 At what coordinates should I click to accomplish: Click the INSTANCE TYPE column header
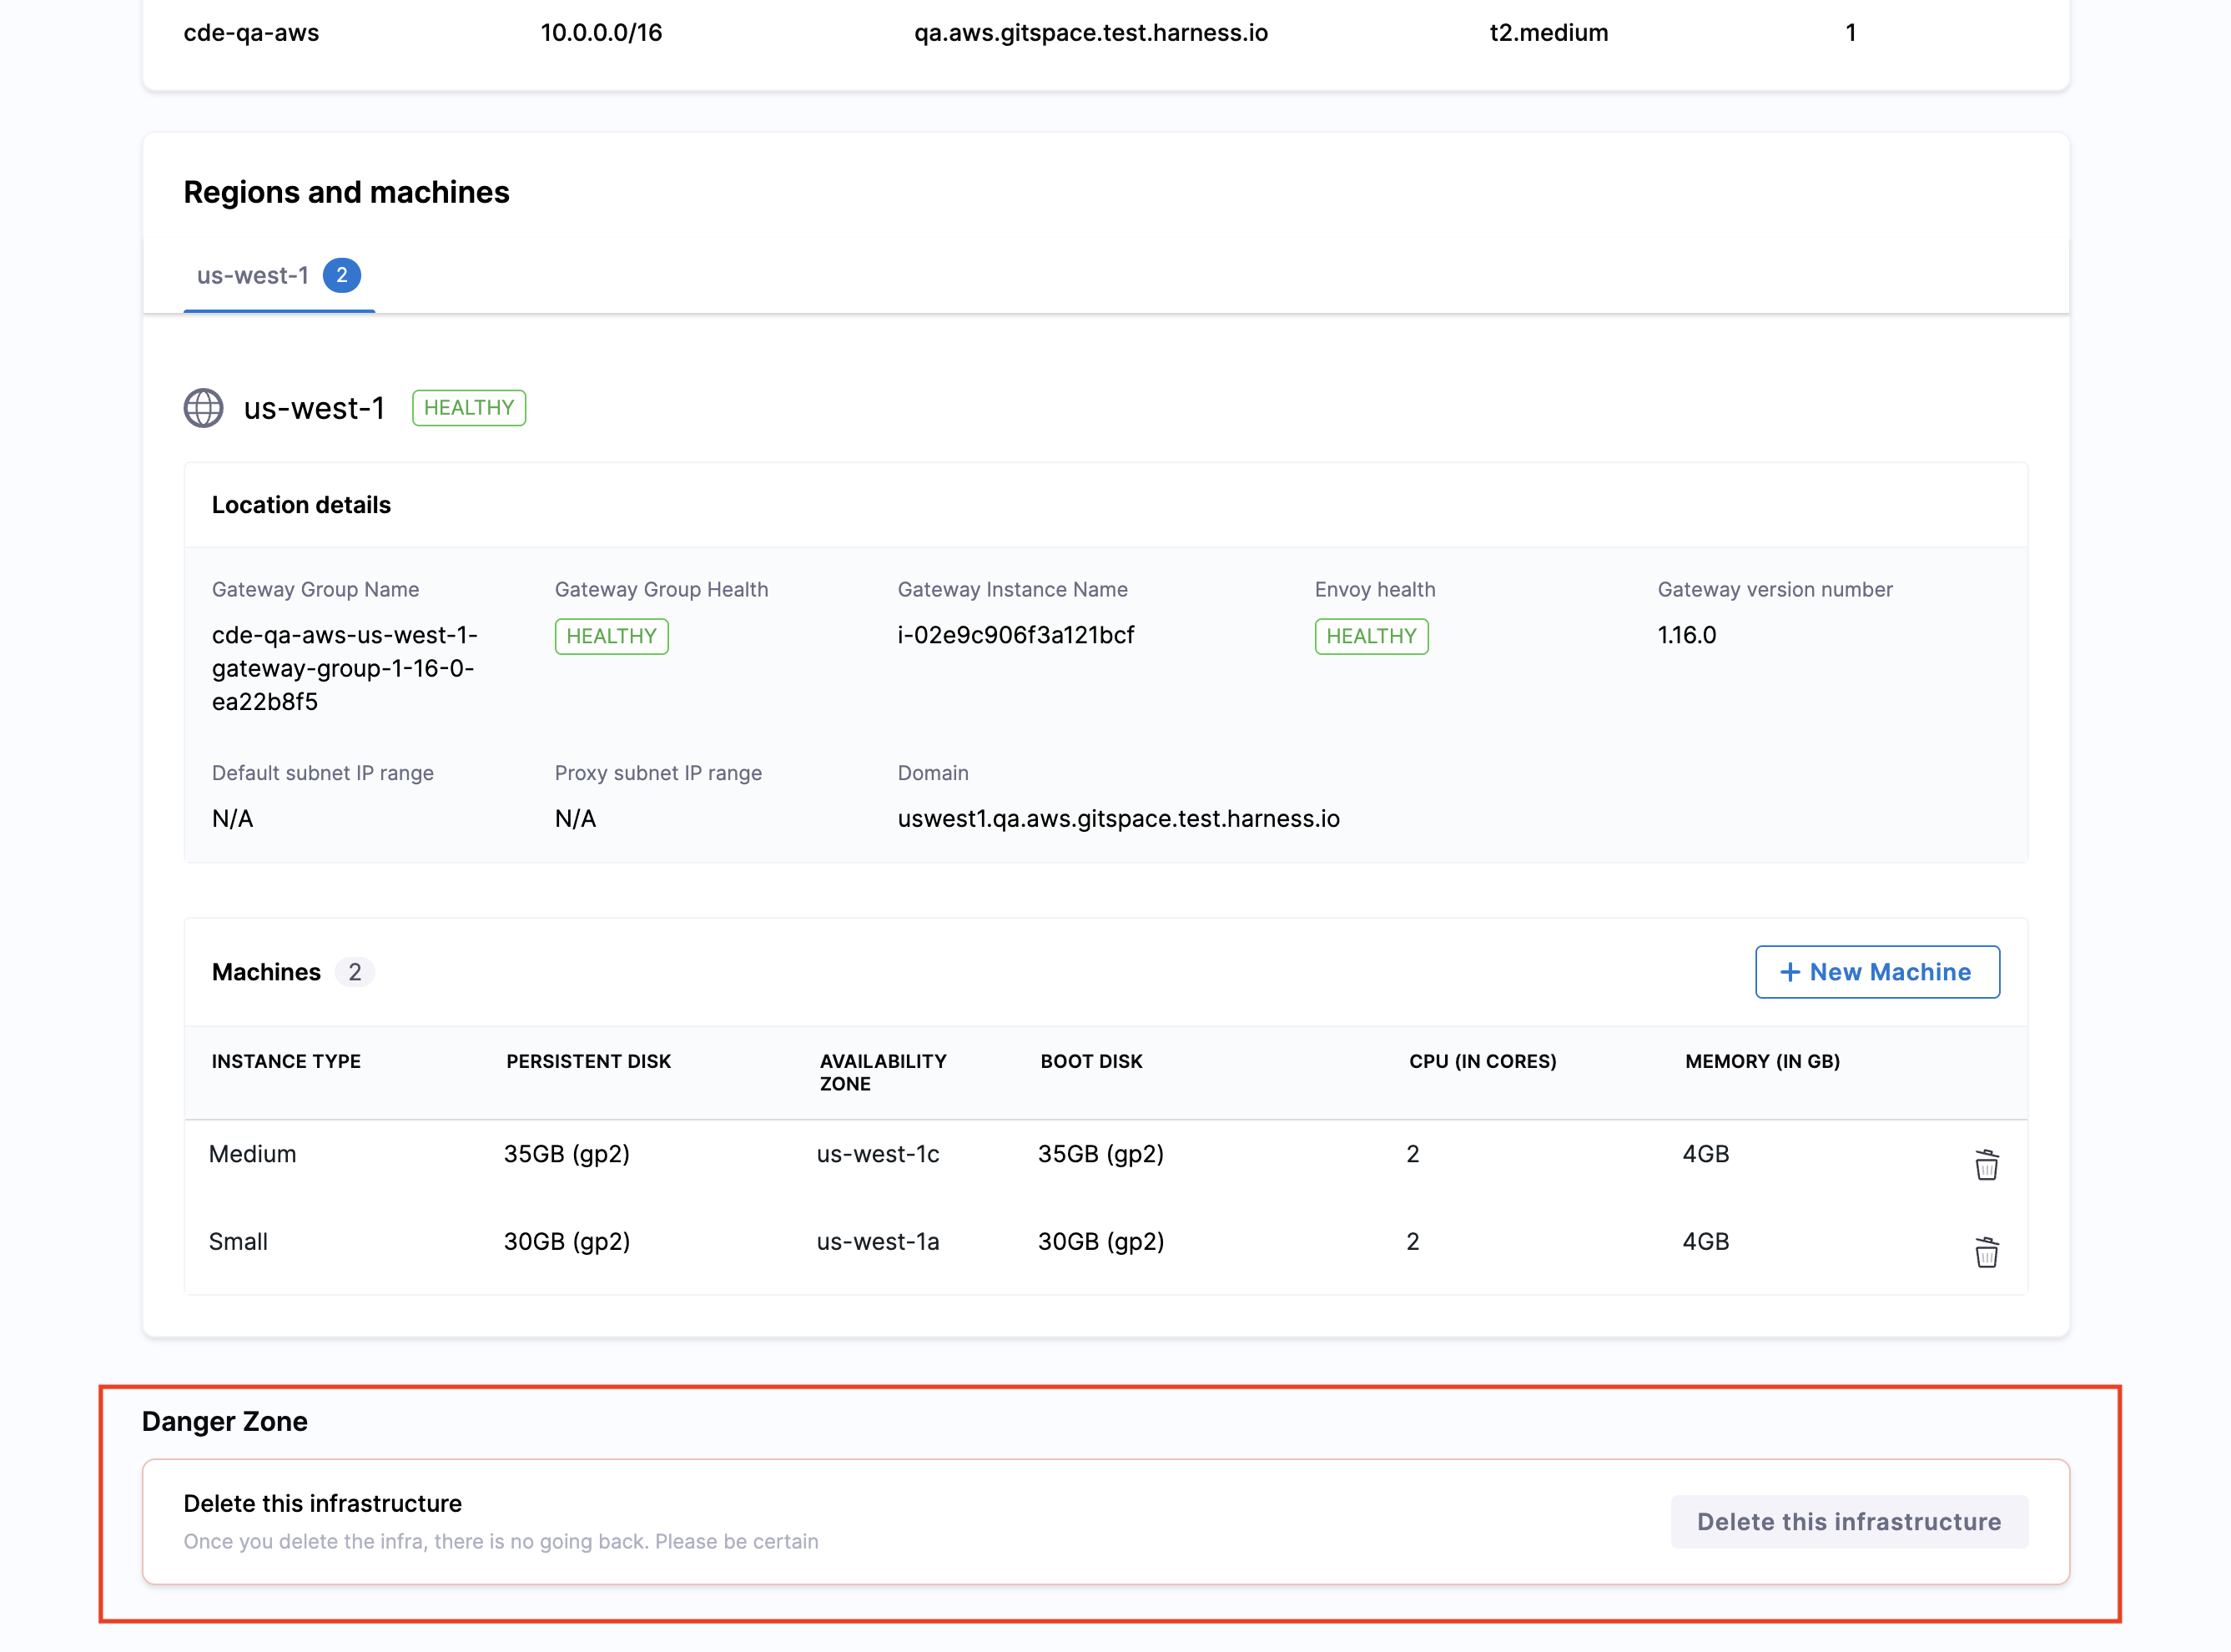(286, 1062)
